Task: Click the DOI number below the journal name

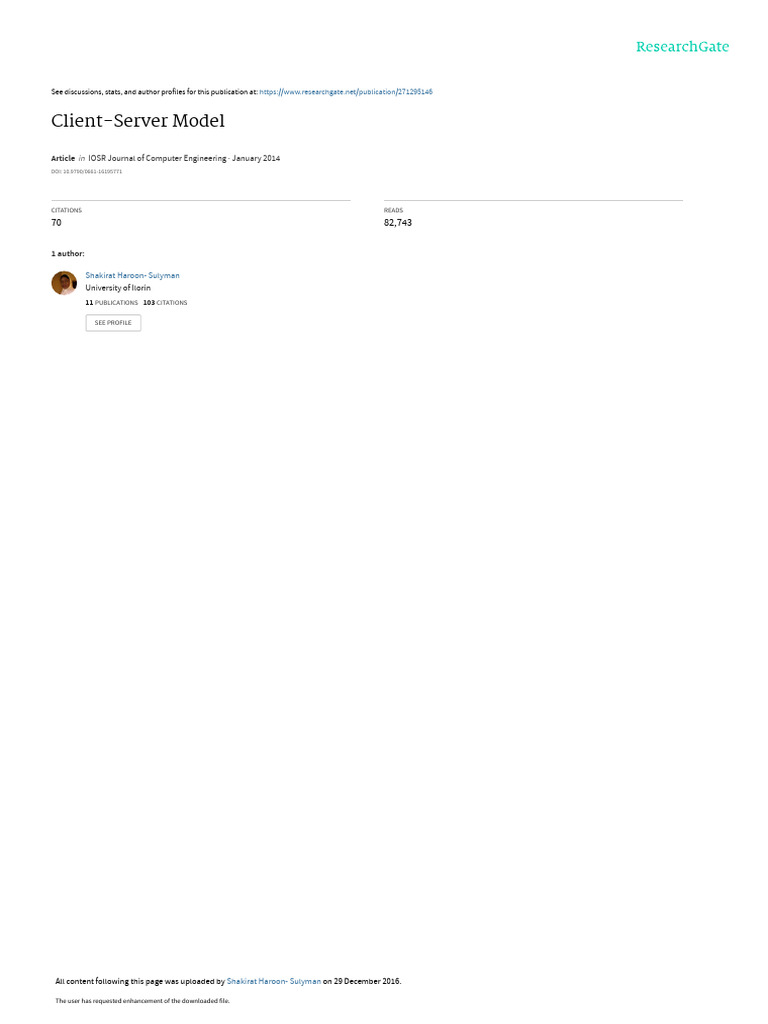Action: 86,172
